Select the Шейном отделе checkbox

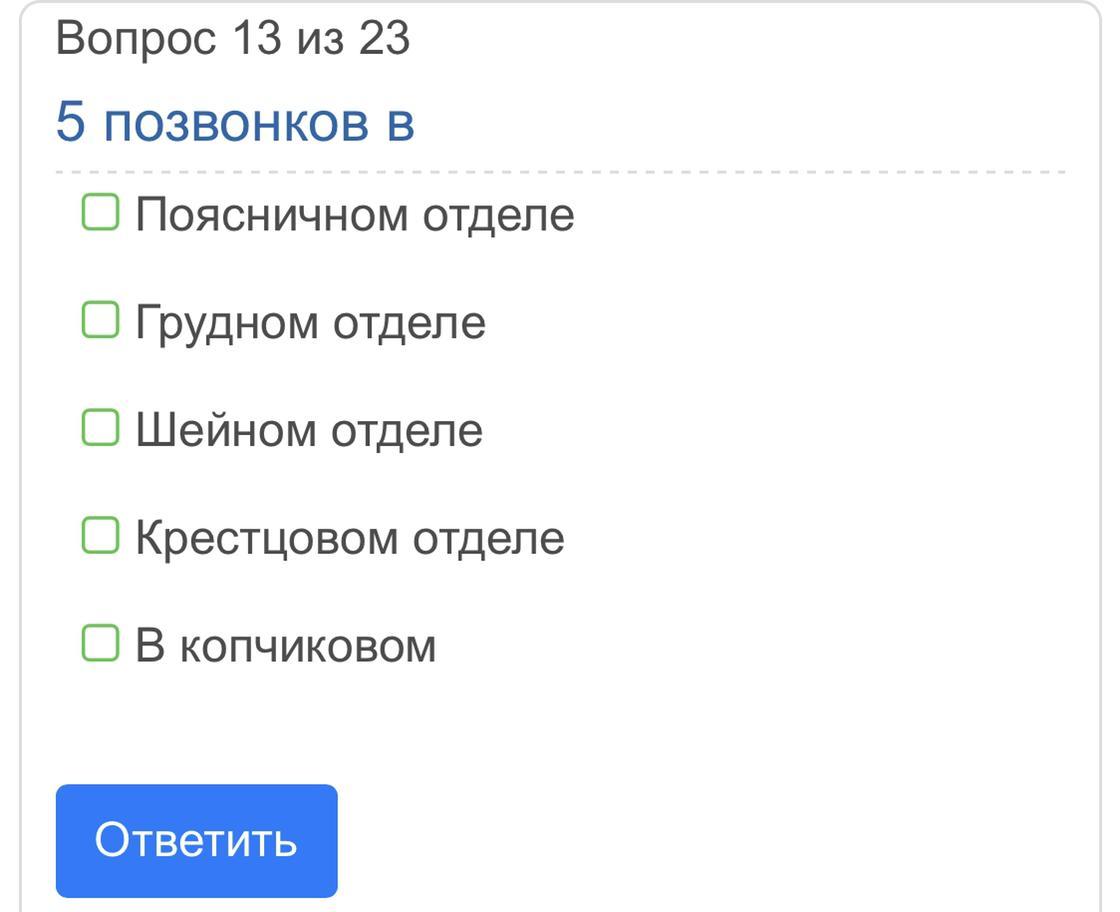point(100,428)
